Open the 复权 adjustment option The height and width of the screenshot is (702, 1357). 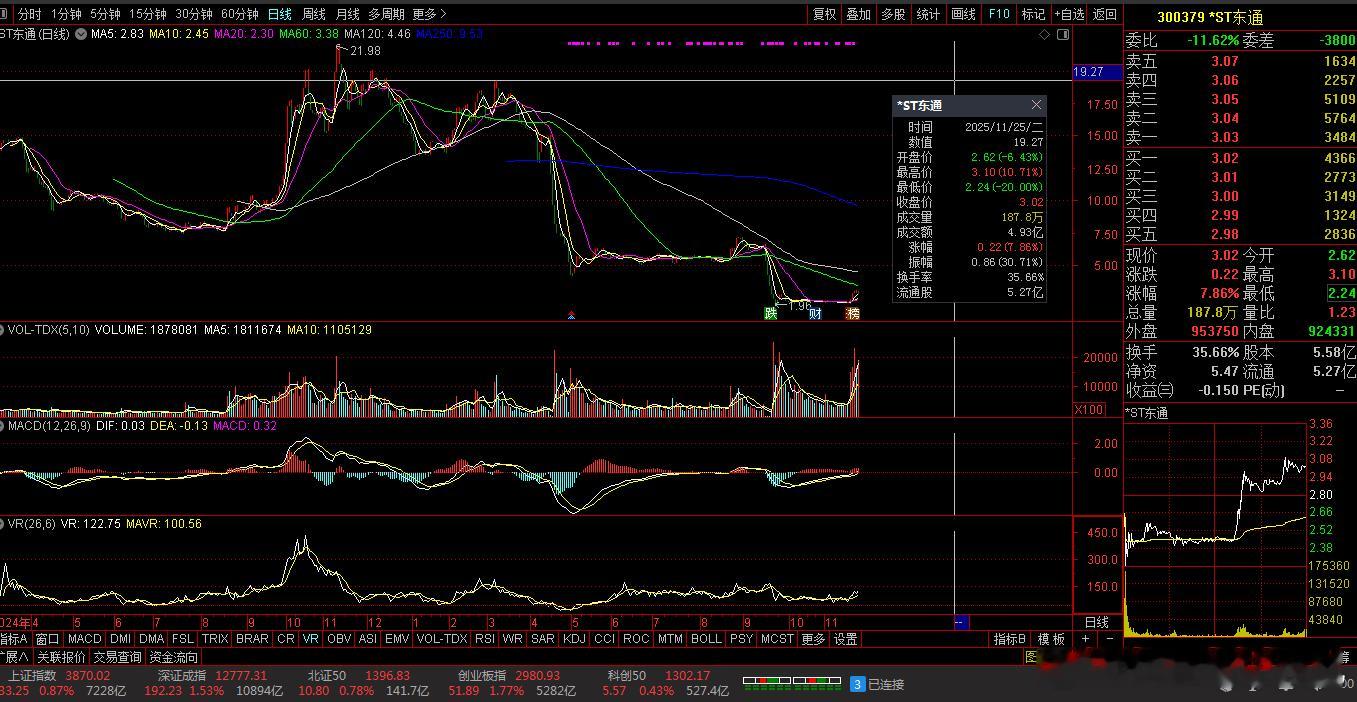point(824,14)
